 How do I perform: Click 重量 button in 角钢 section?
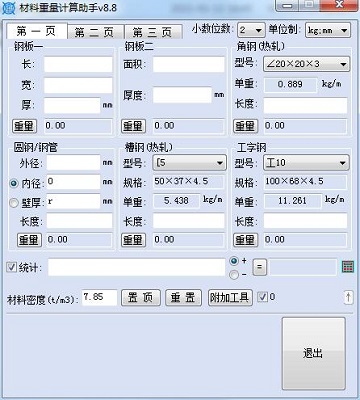point(245,126)
